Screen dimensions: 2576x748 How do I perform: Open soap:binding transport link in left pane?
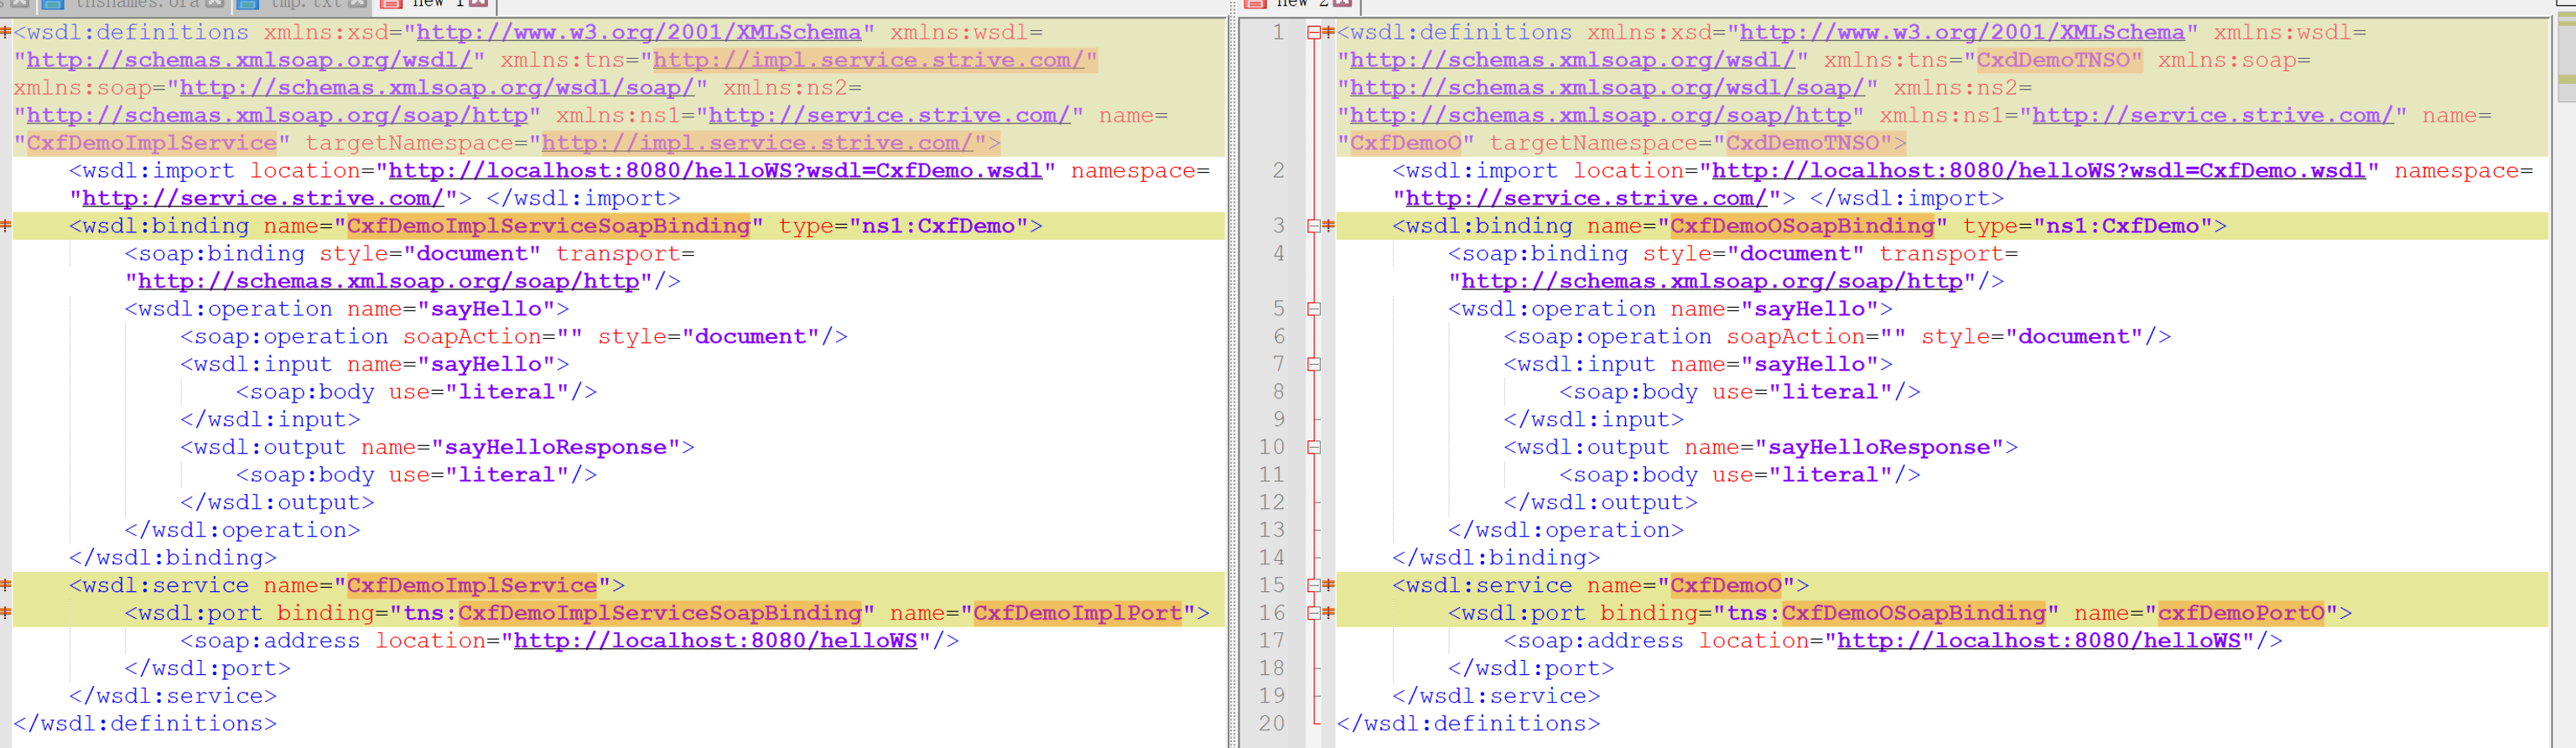point(388,282)
